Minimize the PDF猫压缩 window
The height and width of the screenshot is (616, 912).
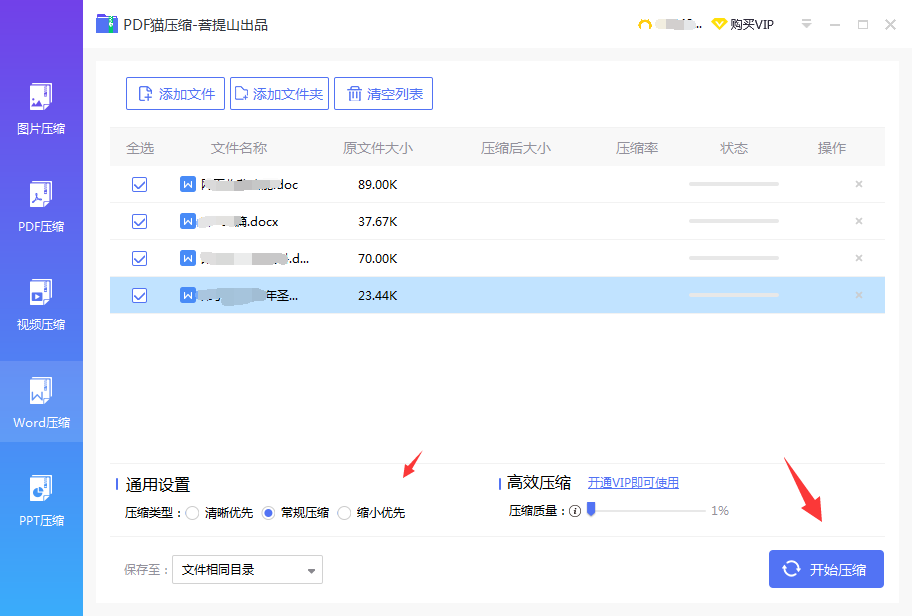coord(835,25)
